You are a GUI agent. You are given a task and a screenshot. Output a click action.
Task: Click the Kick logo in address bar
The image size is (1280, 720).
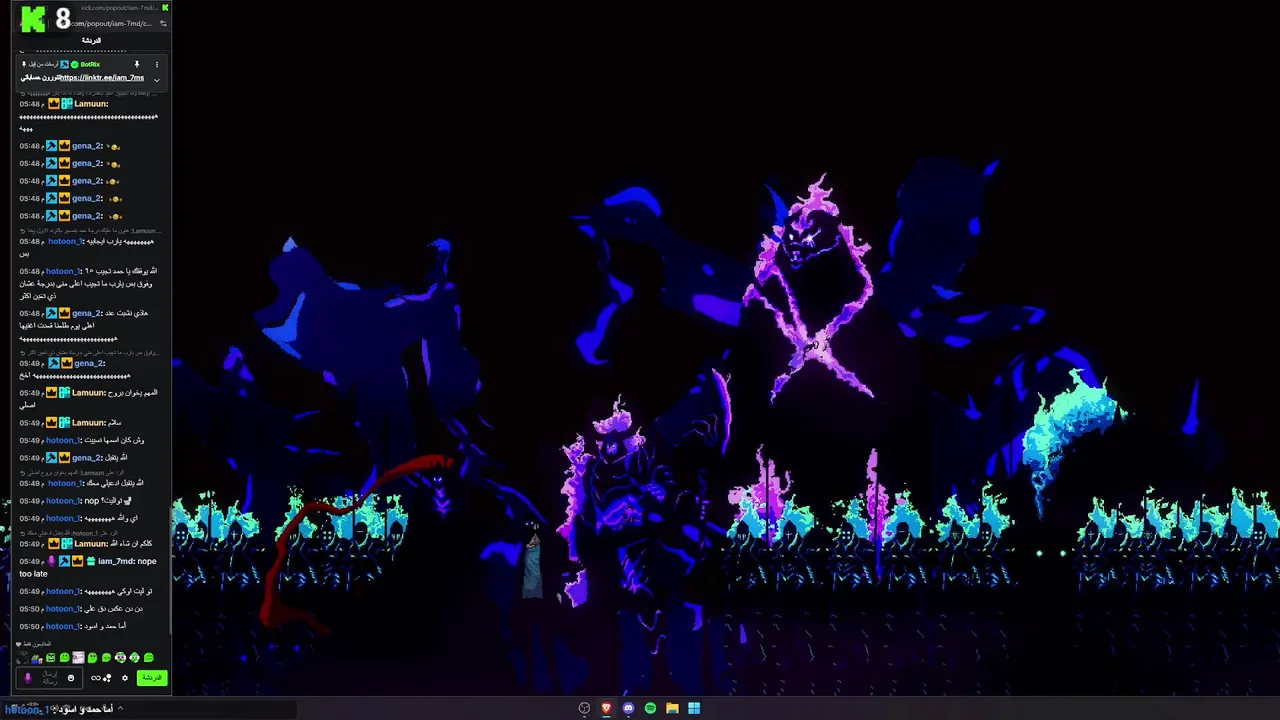[165, 7]
